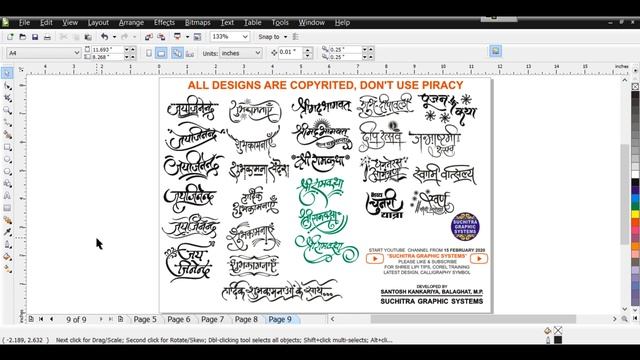
Task: Select the Interactive Blend tool
Action: pos(7,220)
